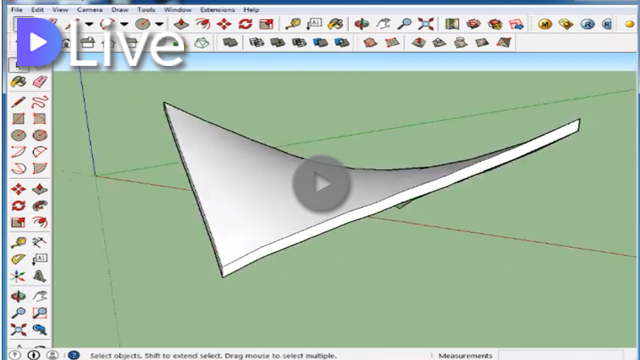Viewport: 640px width, 360px height.
Task: Select the Line pencil tool
Action: tap(18, 101)
